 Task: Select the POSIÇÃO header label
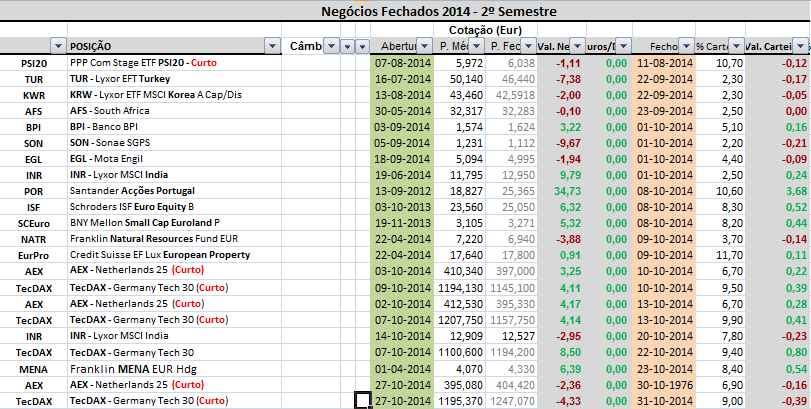click(91, 47)
